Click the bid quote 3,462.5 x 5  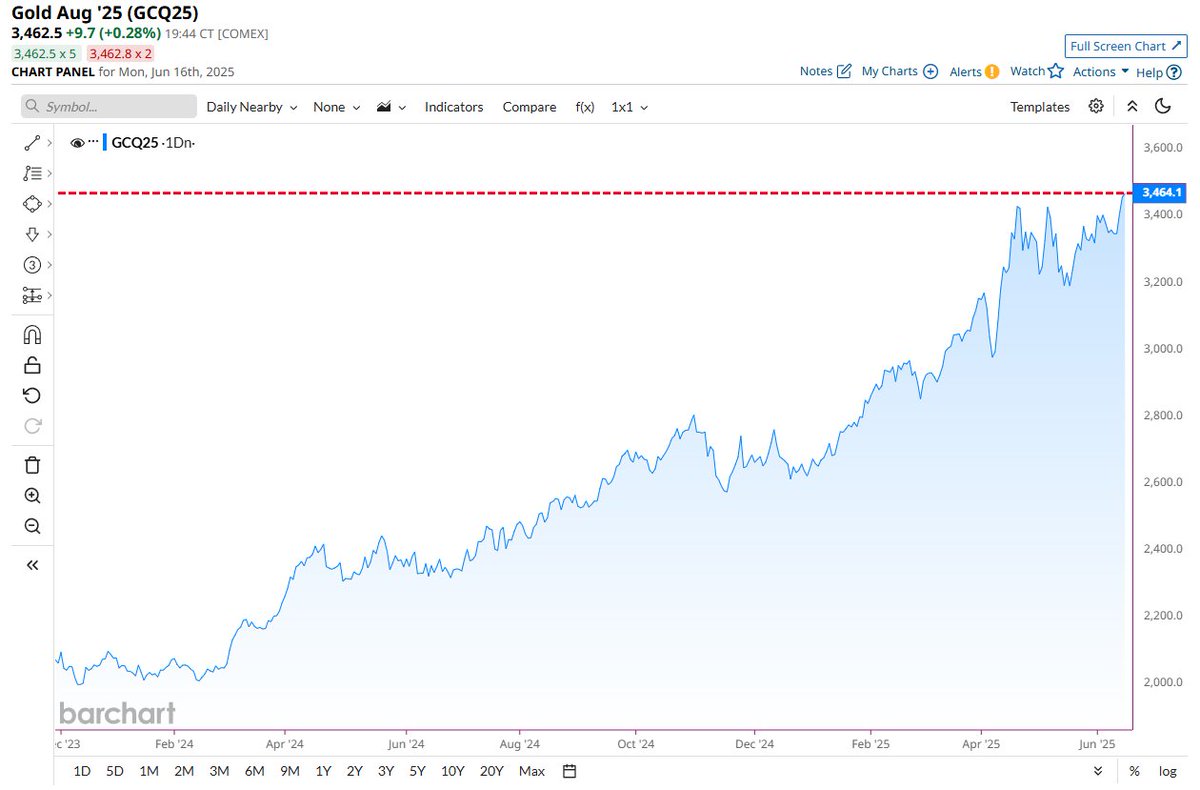coord(45,54)
